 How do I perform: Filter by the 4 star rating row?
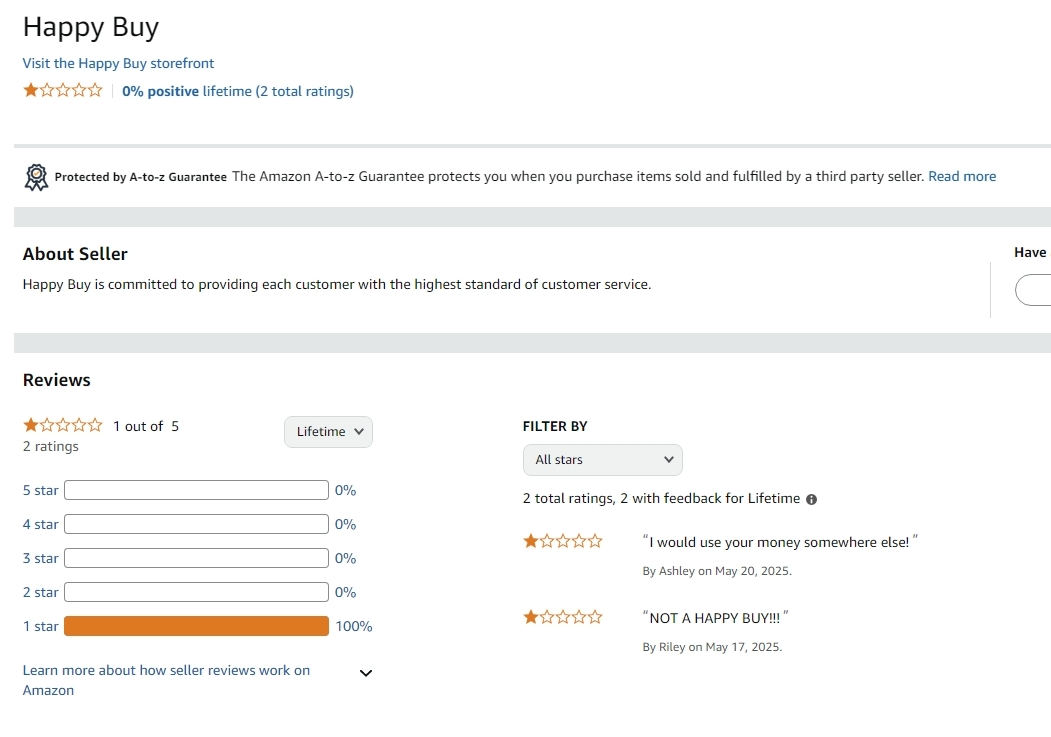point(41,524)
